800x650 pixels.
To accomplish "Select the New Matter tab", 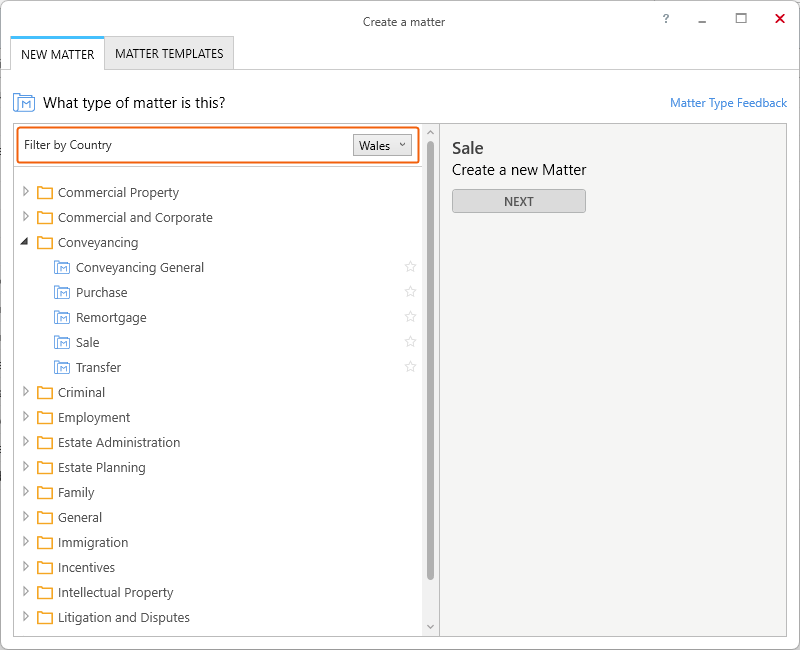I will pos(58,54).
